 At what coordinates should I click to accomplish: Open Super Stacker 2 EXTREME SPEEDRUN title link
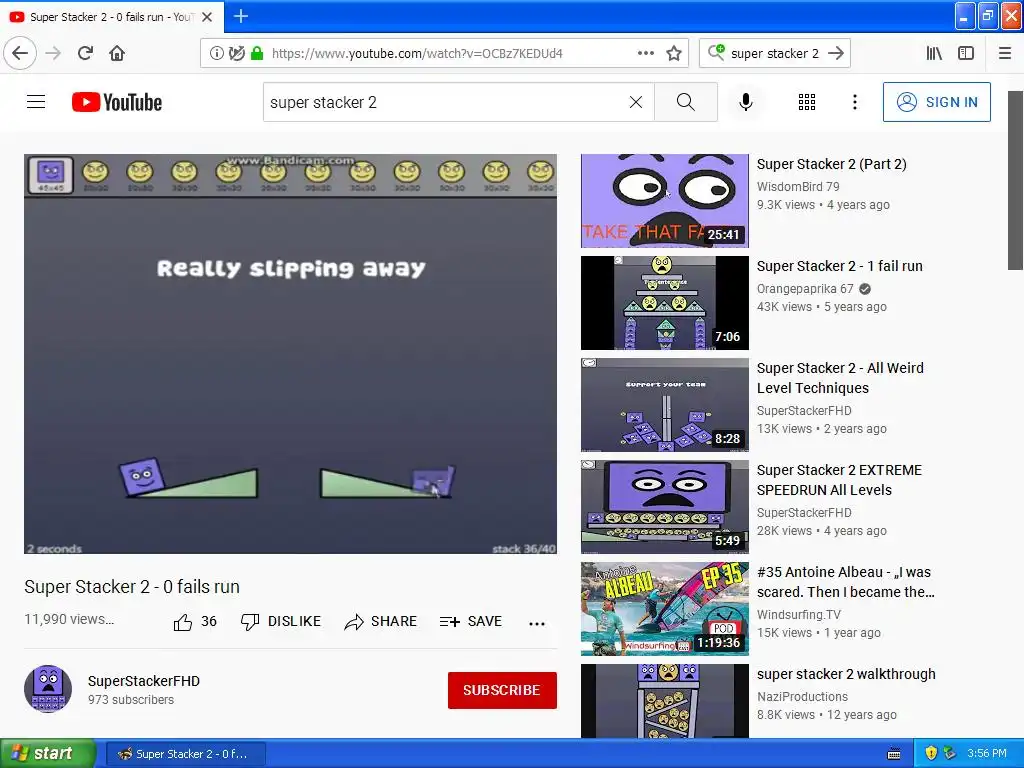839,480
